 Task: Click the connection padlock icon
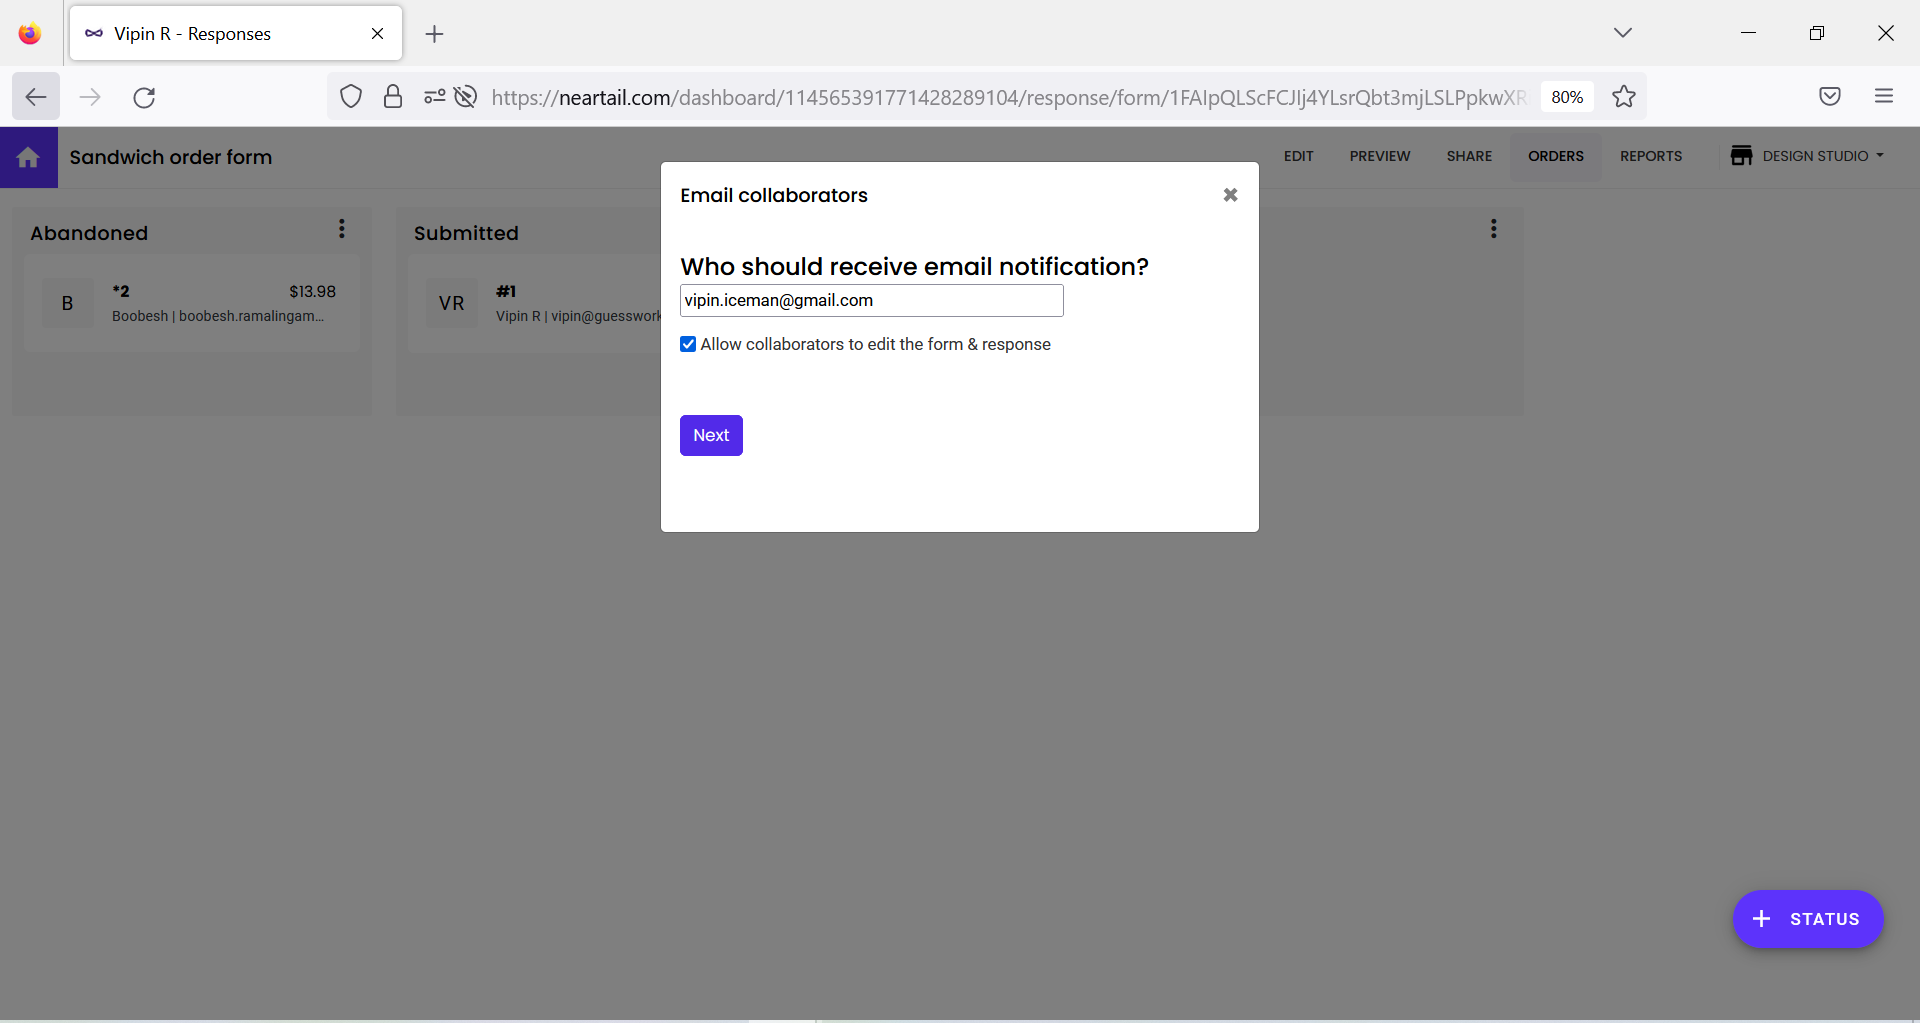point(392,96)
